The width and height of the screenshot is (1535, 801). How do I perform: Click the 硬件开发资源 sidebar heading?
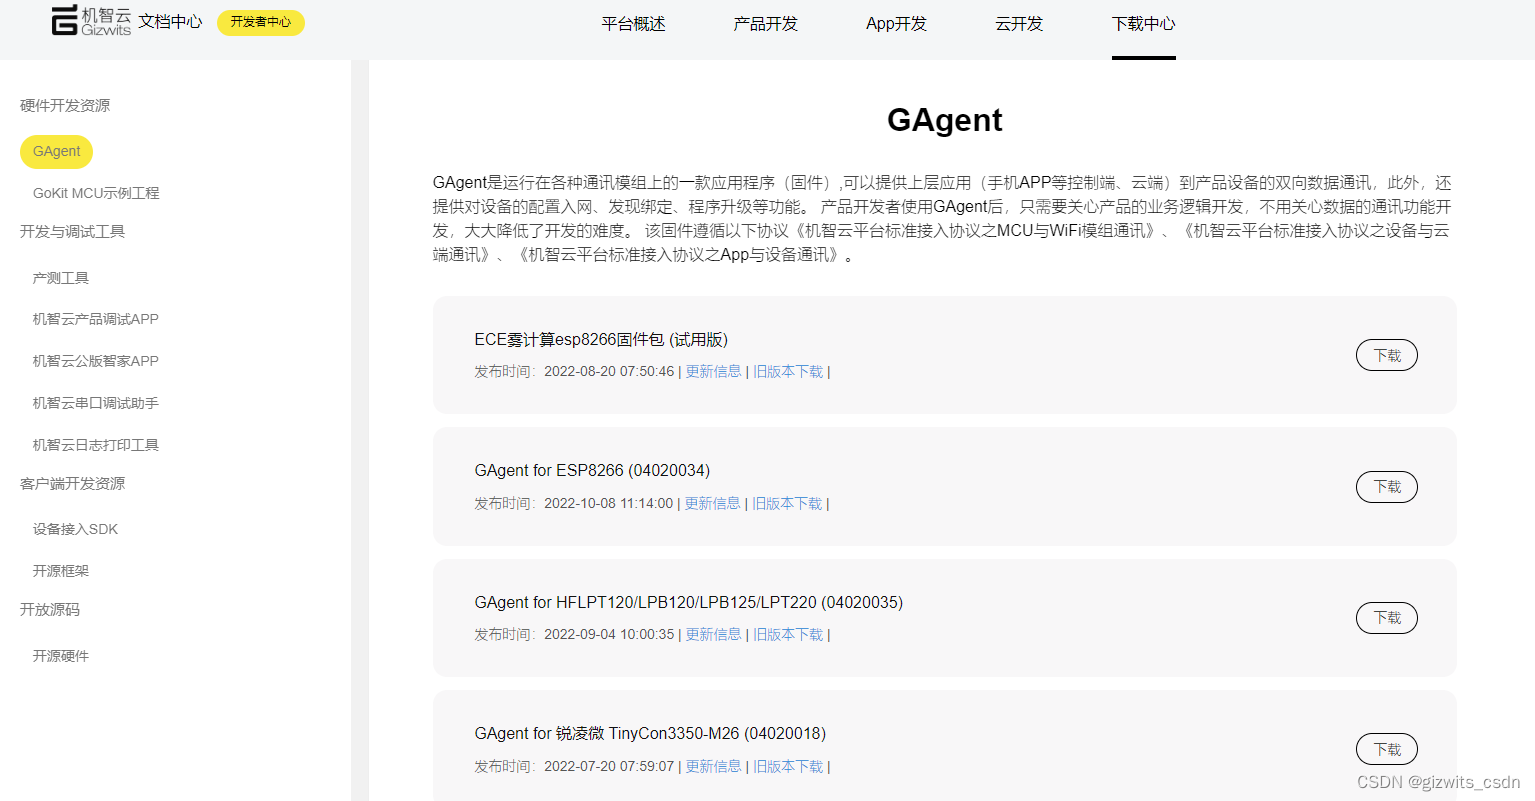65,106
